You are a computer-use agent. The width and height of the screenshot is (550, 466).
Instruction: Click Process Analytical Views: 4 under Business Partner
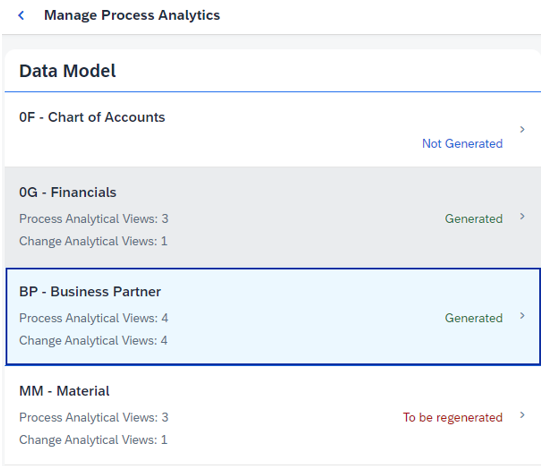point(94,318)
